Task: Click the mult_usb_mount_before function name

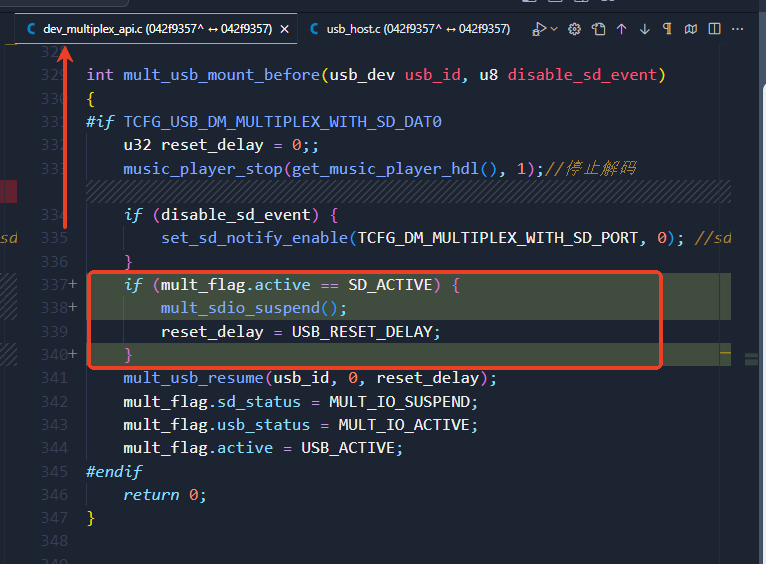Action: [x=222, y=75]
